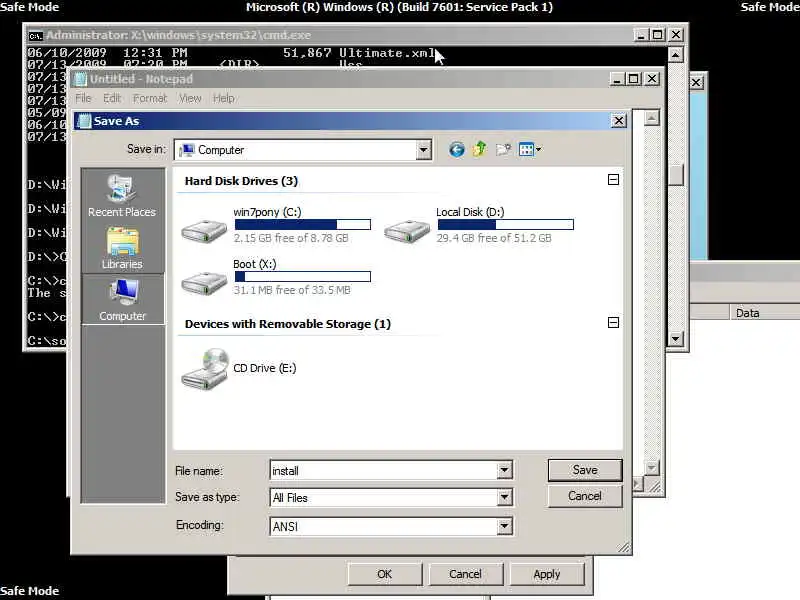Click OK in the background dialog
This screenshot has height=600, width=800.
pos(385,574)
